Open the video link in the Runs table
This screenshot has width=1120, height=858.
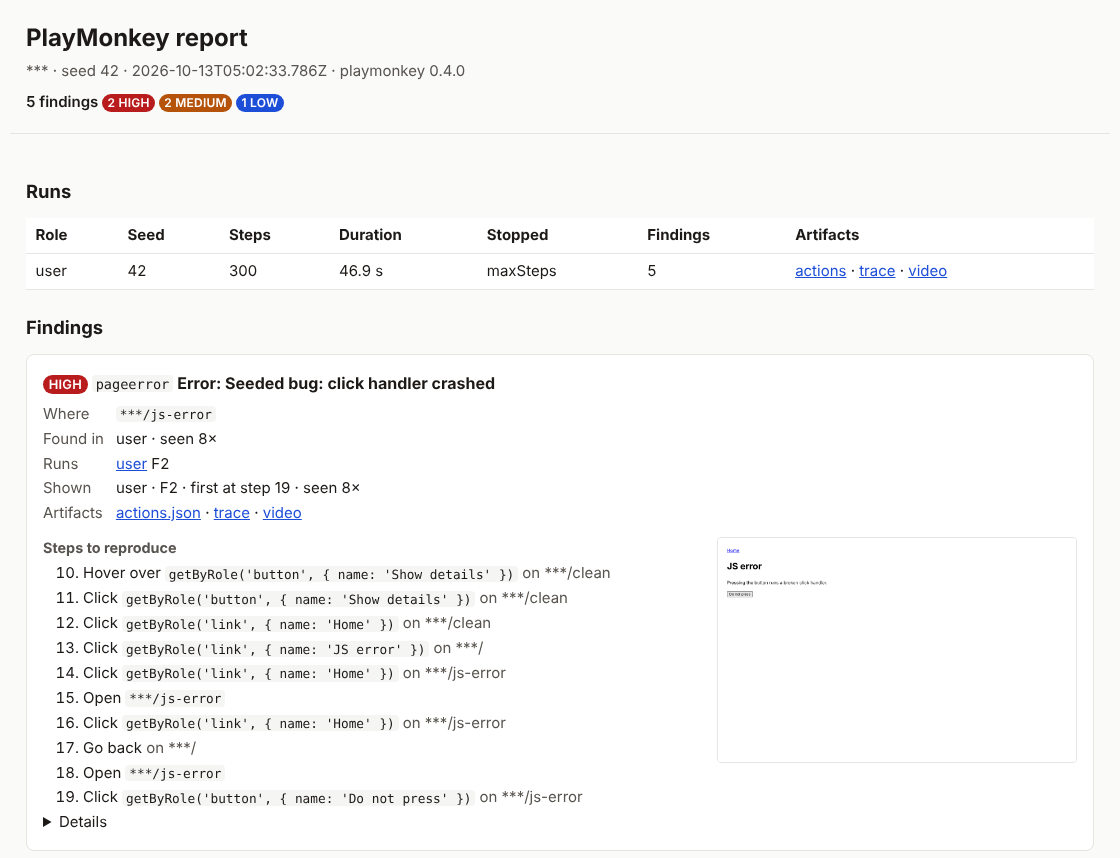tap(927, 271)
